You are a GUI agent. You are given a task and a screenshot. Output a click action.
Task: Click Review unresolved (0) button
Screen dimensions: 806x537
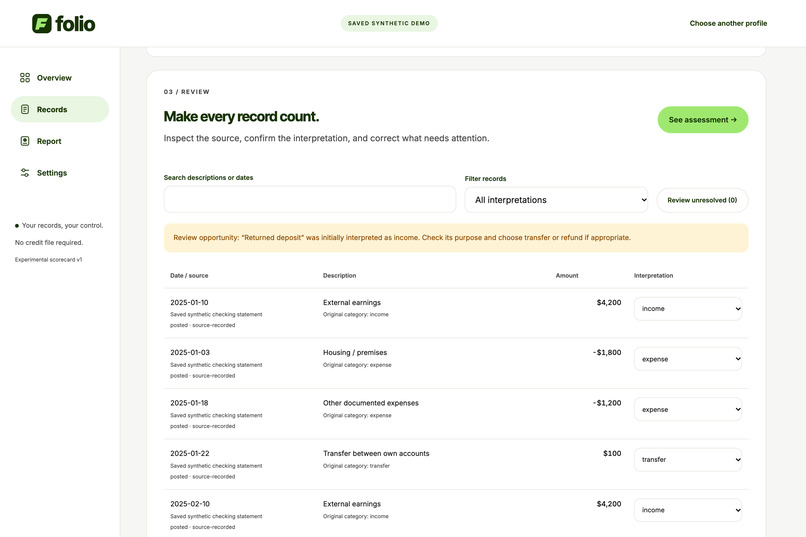point(702,200)
